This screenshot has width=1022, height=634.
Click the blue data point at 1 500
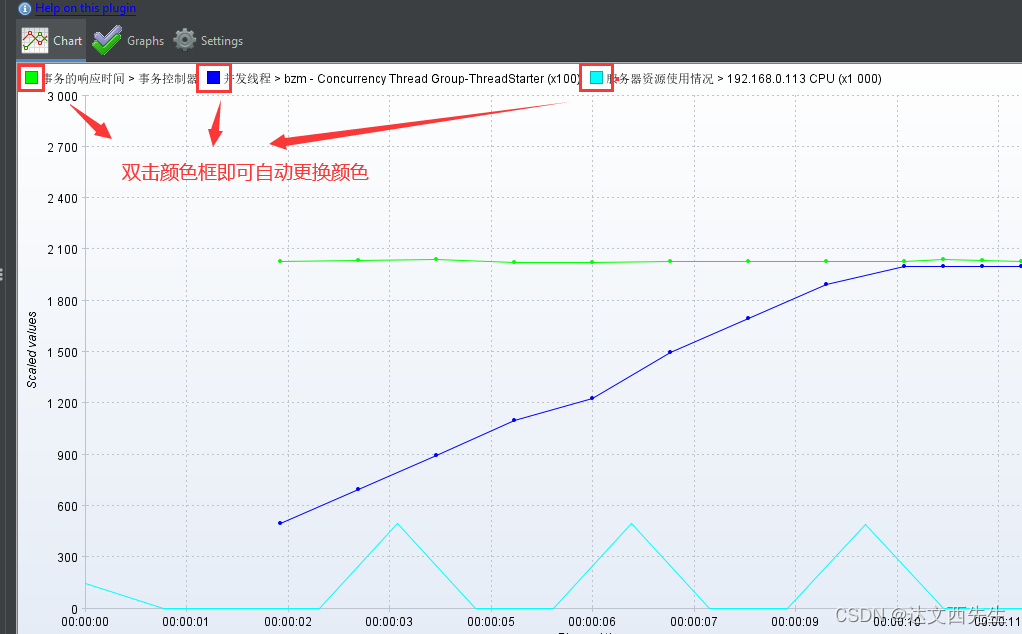(670, 353)
